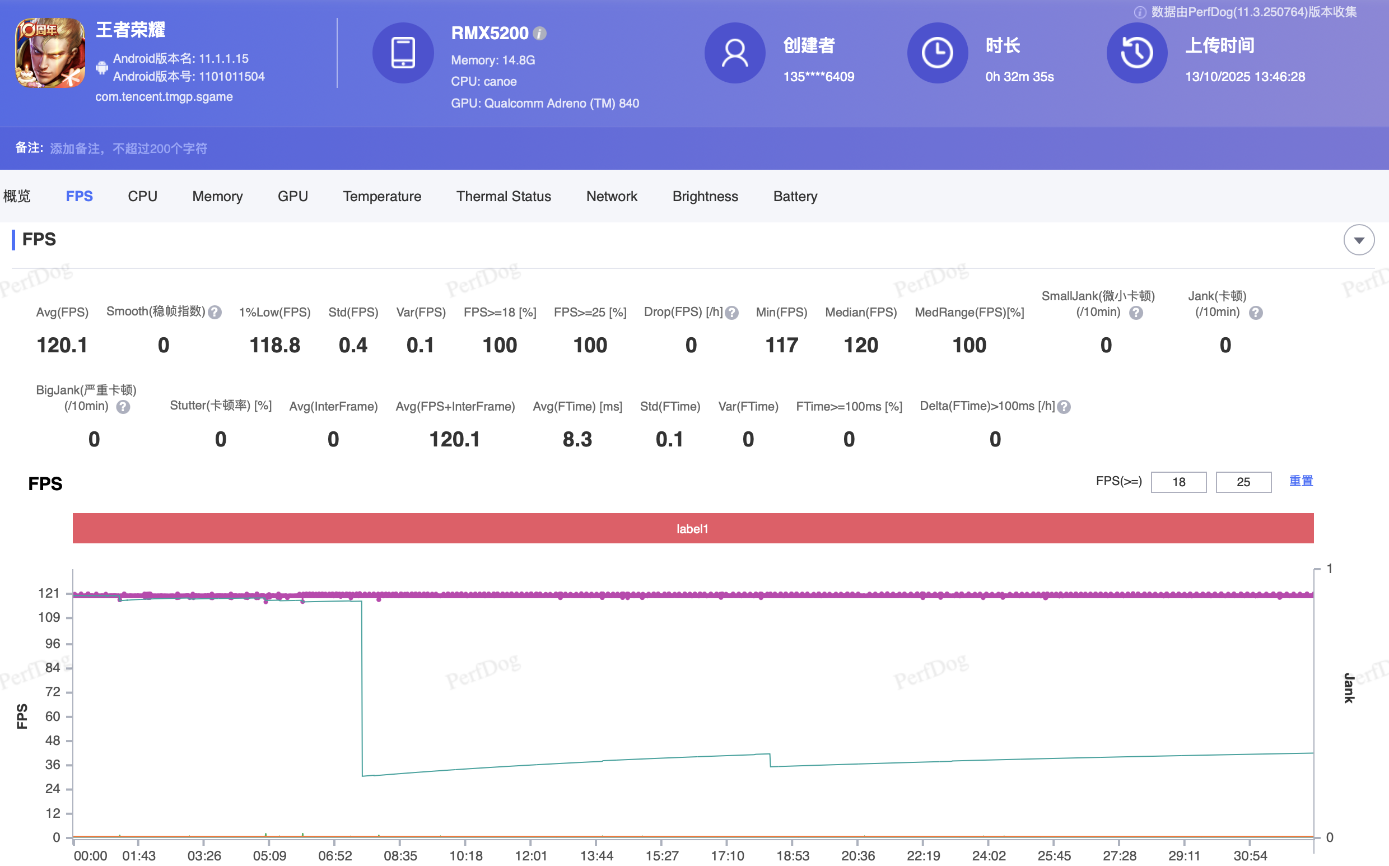Viewport: 1389px width, 866px height.
Task: Click the 重置 reset link
Action: (1301, 481)
